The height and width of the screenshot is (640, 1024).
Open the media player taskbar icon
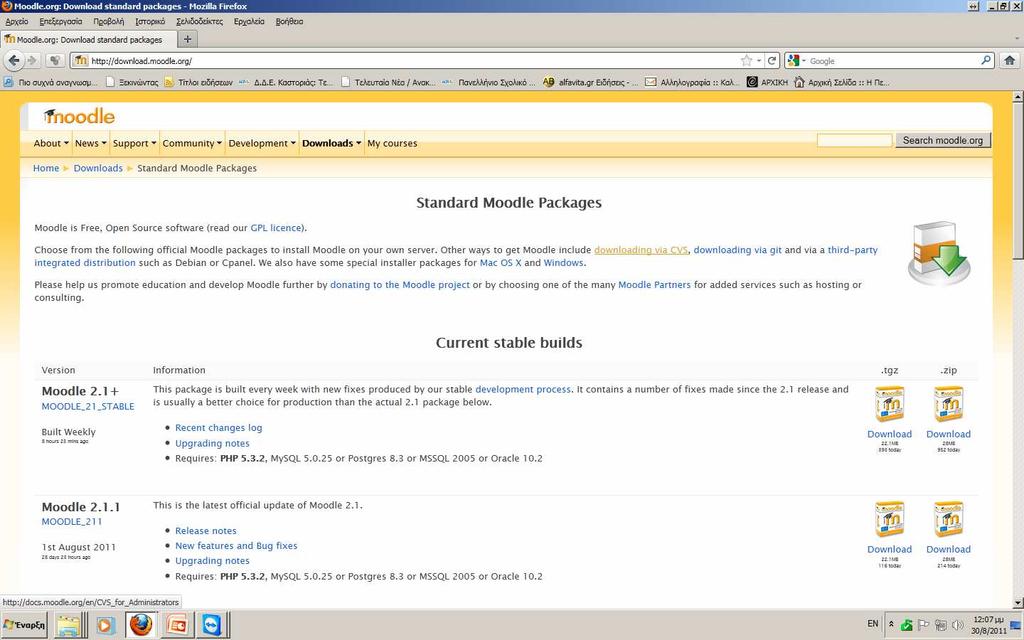pos(104,625)
